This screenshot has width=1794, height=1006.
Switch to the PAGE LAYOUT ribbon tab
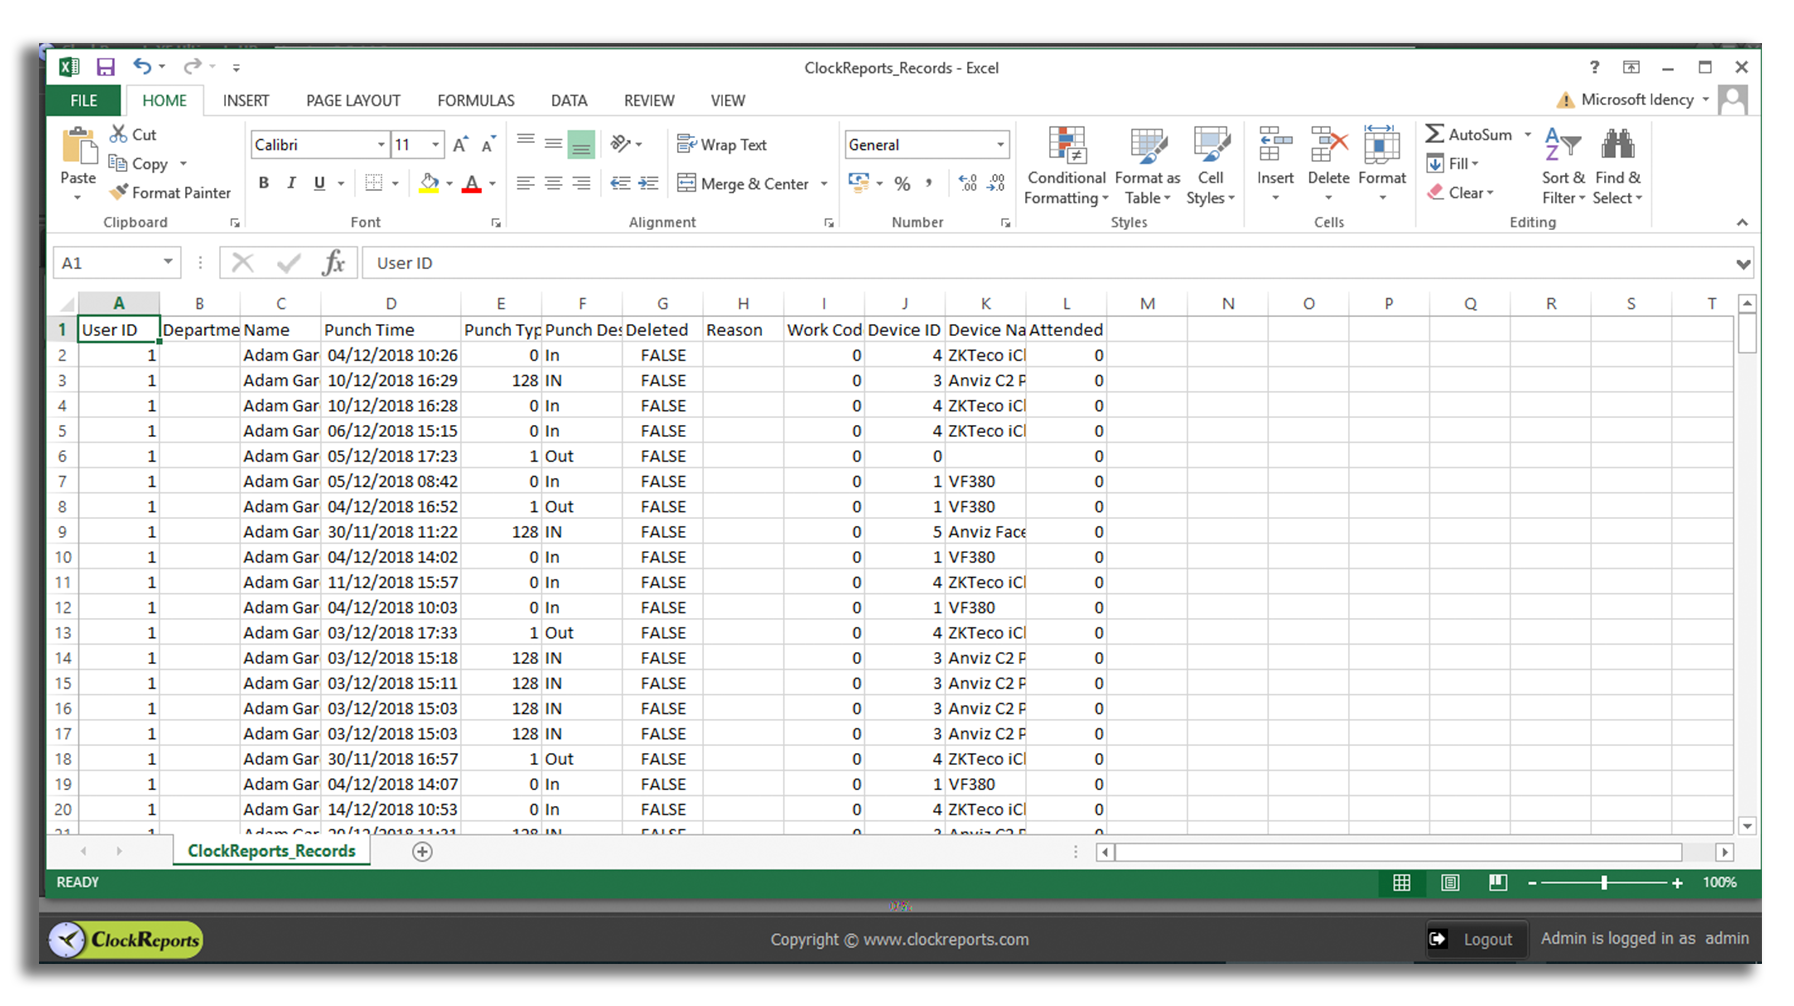pyautogui.click(x=353, y=100)
